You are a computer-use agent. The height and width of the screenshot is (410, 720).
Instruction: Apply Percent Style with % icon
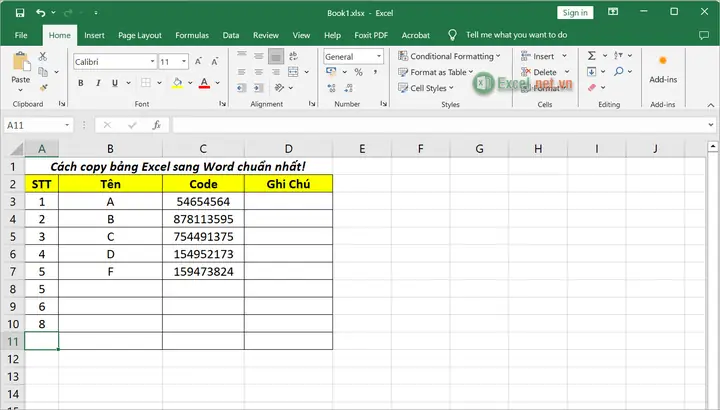tap(358, 72)
